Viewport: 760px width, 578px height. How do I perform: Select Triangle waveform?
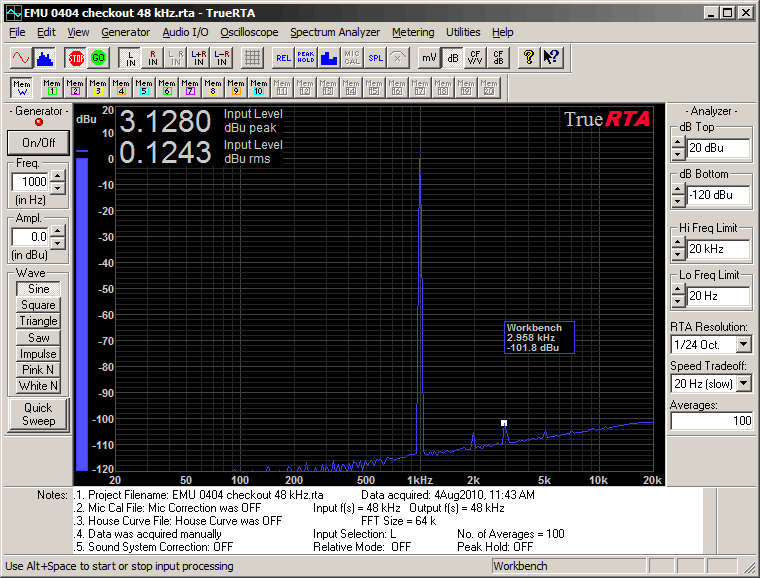coord(38,321)
